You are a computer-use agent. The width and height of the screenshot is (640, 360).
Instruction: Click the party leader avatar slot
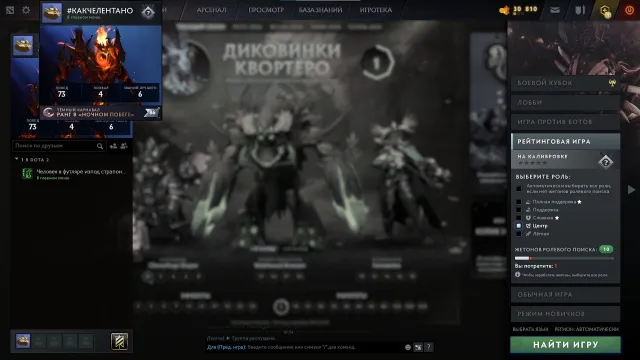click(23, 341)
